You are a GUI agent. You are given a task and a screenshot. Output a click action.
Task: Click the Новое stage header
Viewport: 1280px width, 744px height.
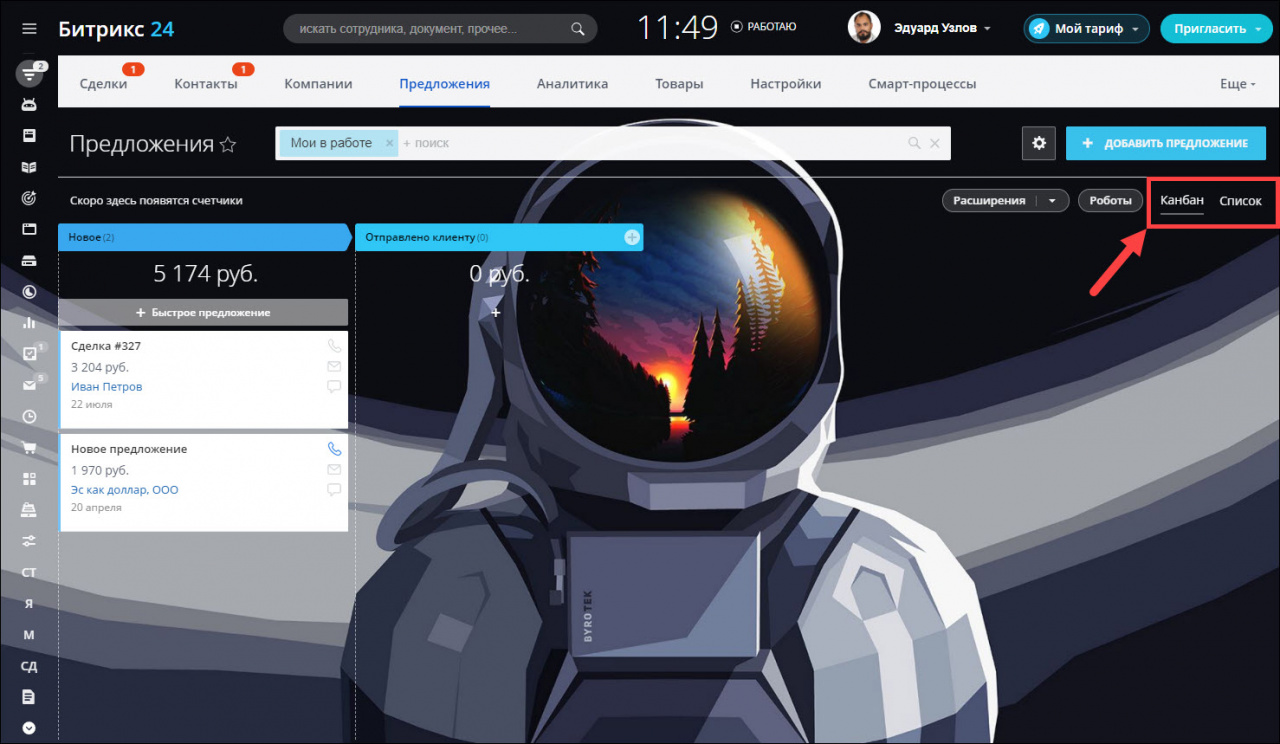(x=203, y=237)
